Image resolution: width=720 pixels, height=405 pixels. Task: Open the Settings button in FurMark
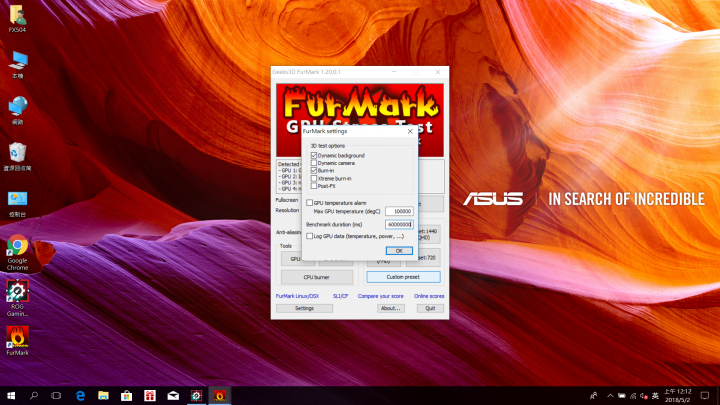304,308
